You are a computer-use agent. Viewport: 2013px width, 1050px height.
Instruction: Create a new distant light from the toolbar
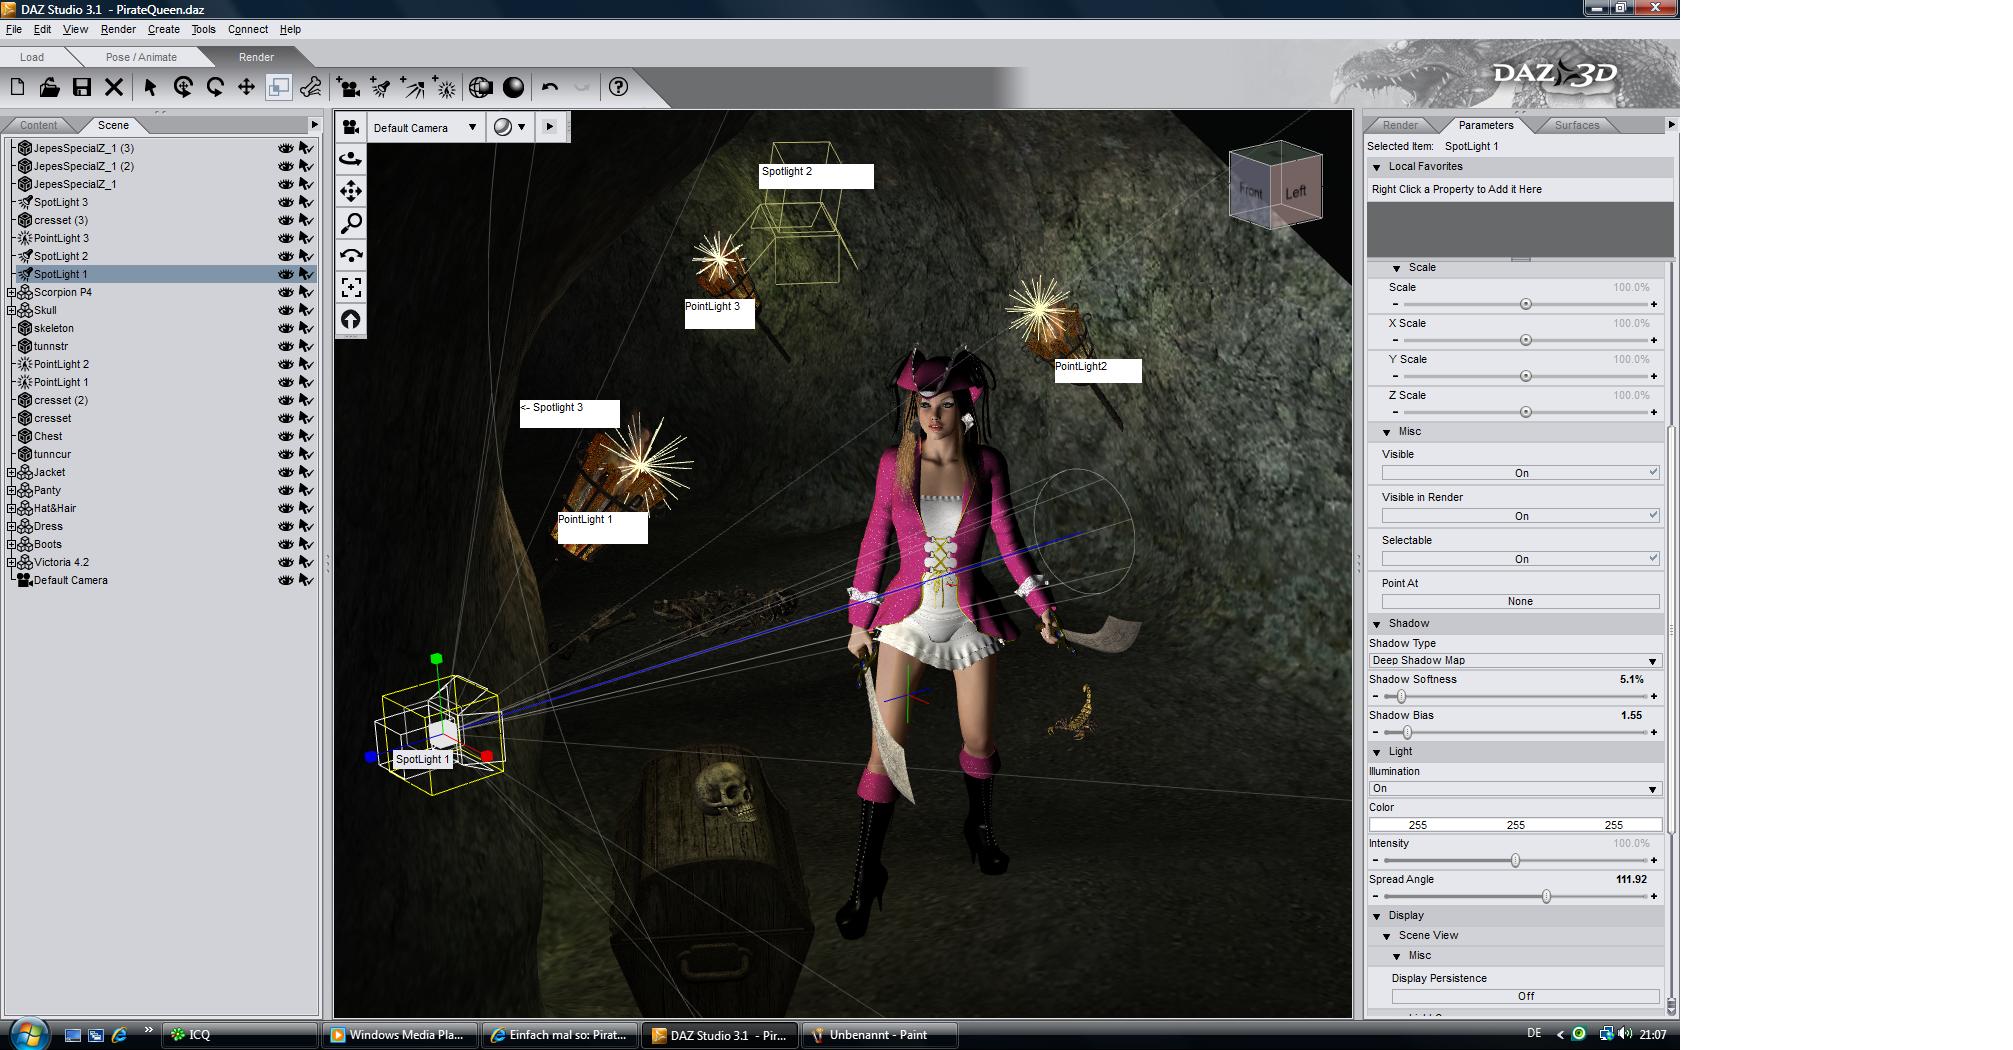tap(412, 88)
